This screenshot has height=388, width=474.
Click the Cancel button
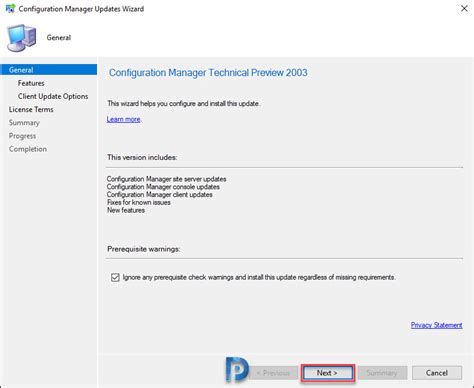pos(437,373)
